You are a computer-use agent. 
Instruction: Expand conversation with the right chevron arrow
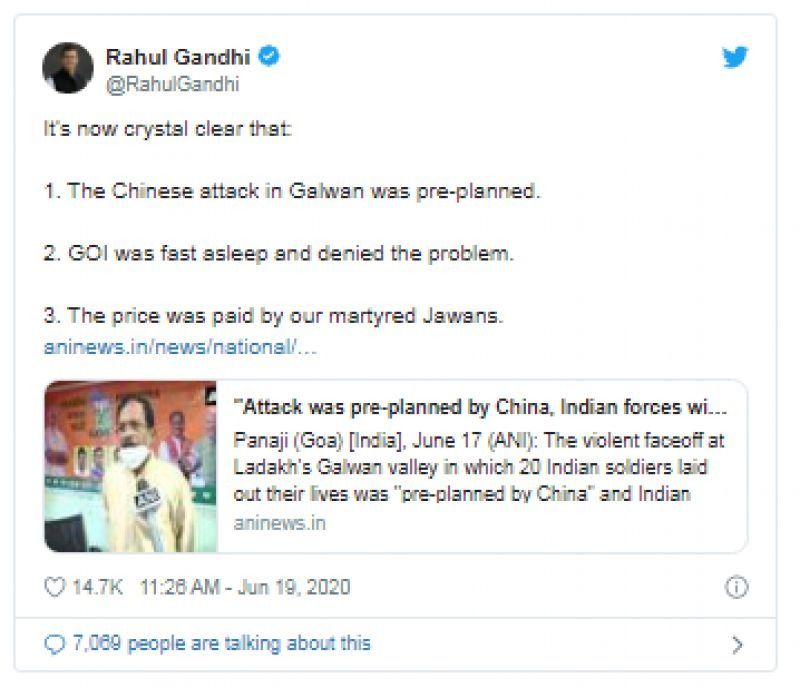(x=737, y=645)
